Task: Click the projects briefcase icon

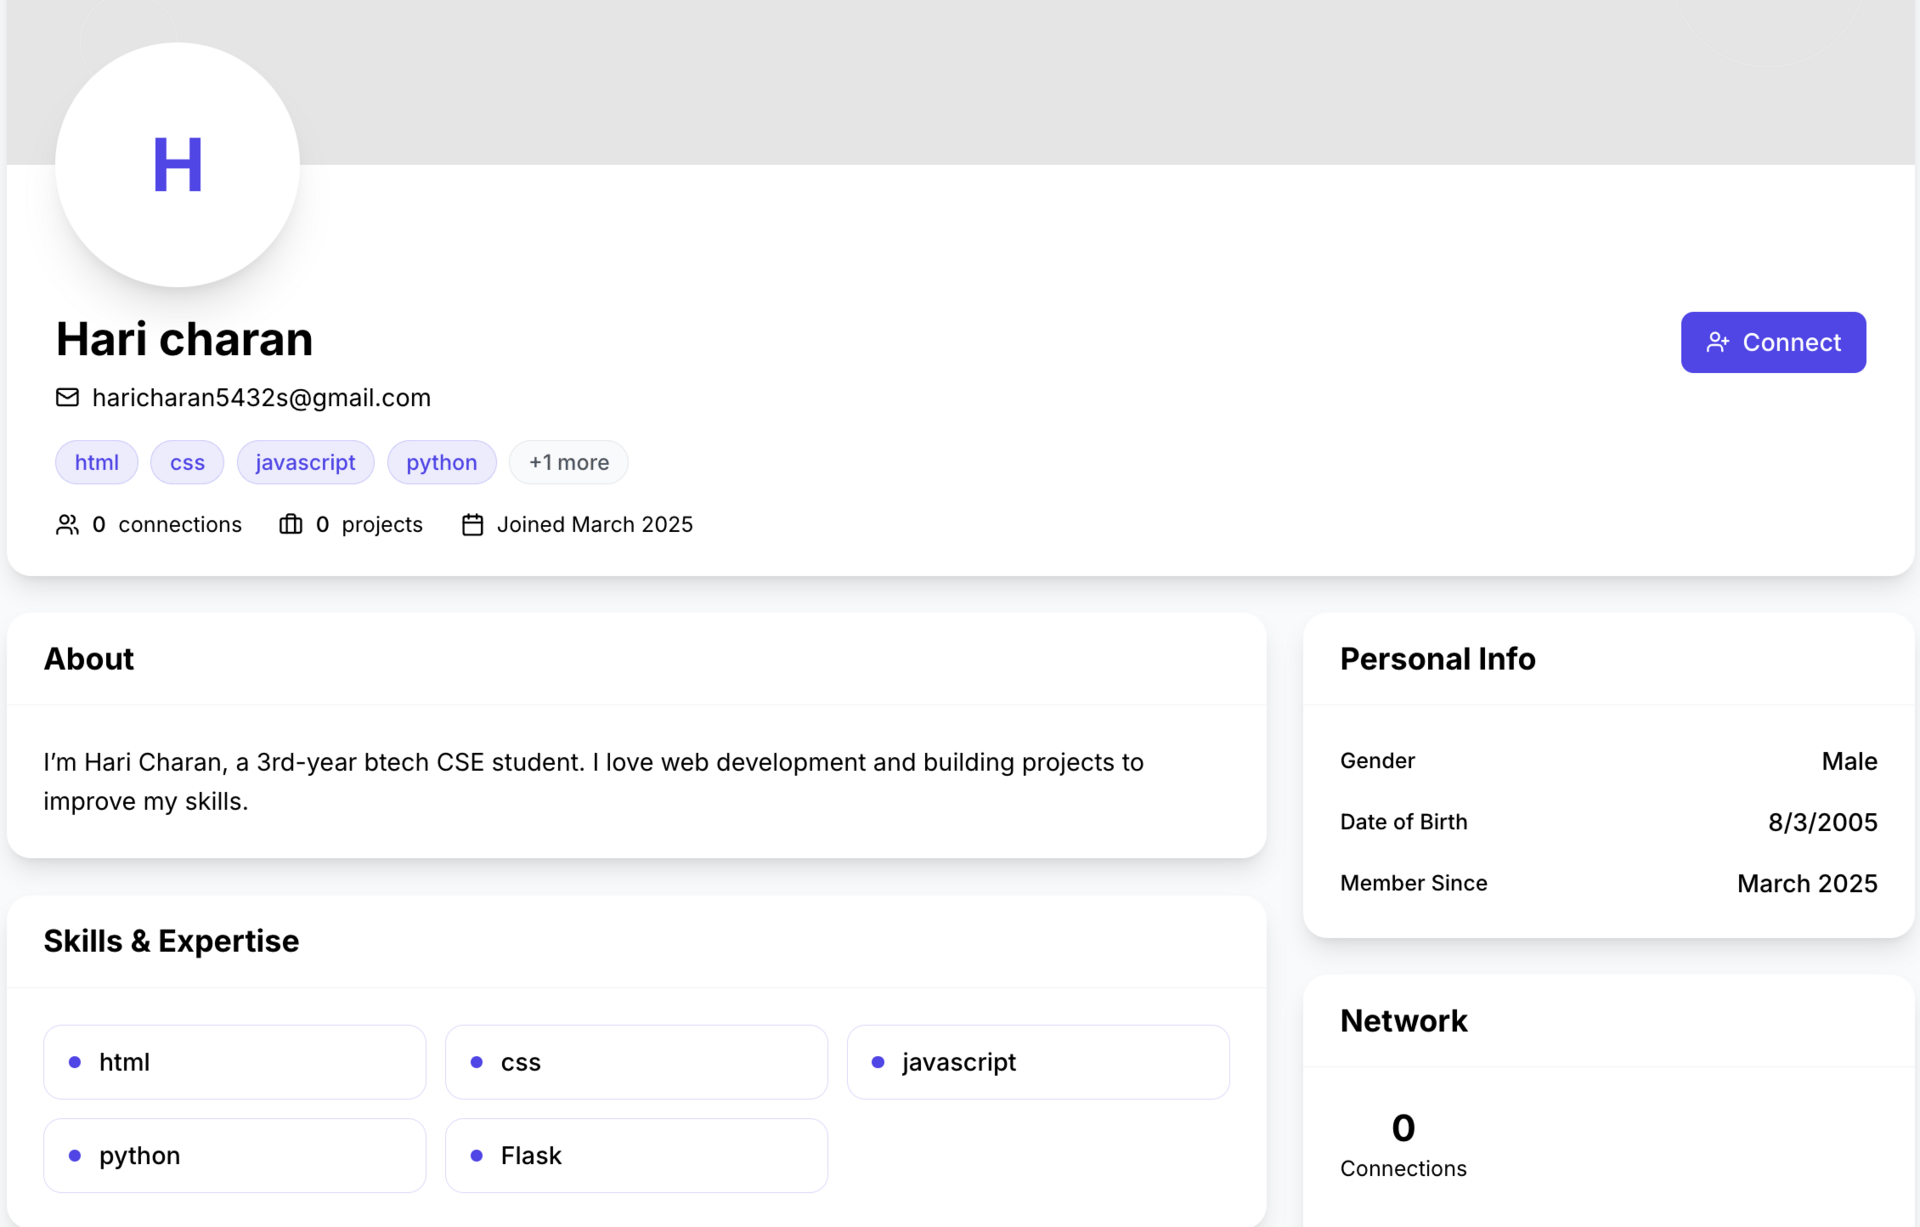Action: (290, 525)
